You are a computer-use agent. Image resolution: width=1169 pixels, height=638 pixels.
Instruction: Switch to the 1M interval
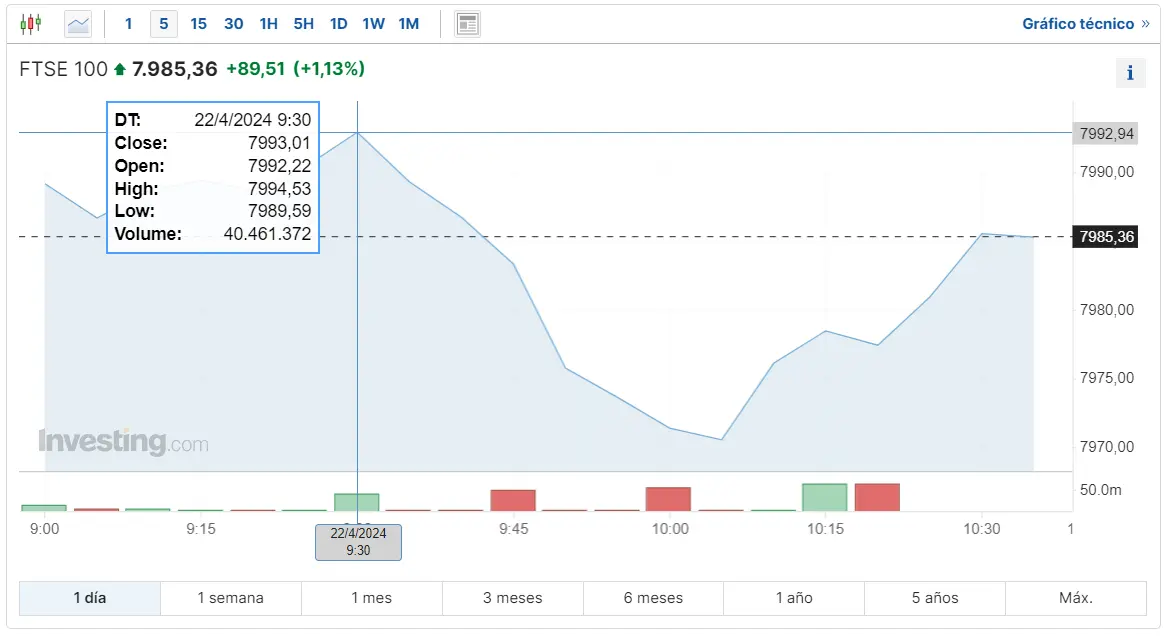tap(408, 23)
